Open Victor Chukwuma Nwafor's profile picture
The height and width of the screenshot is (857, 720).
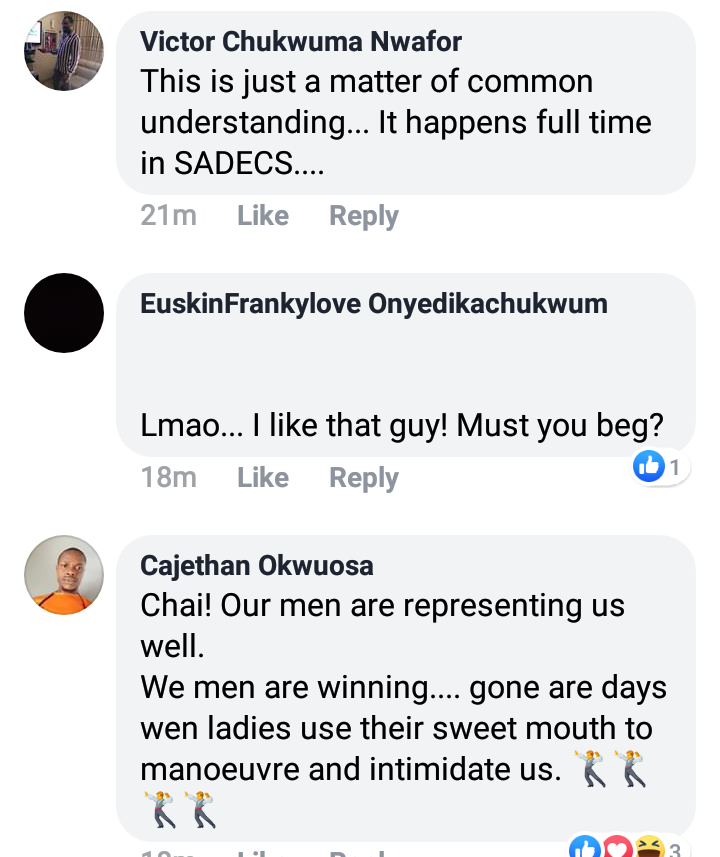(64, 52)
